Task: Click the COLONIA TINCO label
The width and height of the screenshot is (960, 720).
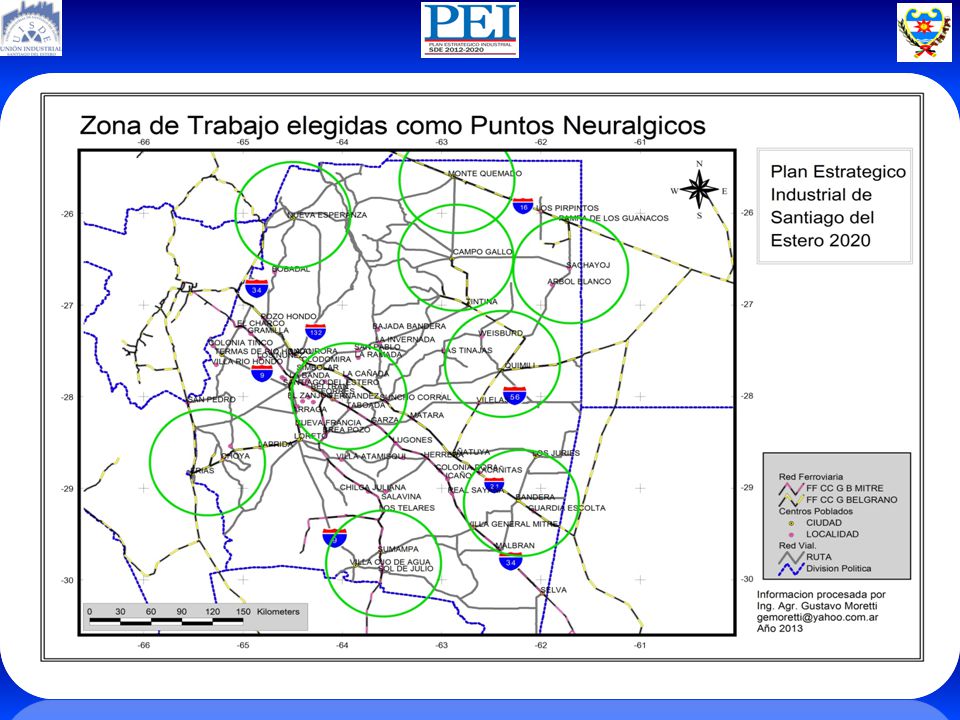Action: click(x=241, y=343)
